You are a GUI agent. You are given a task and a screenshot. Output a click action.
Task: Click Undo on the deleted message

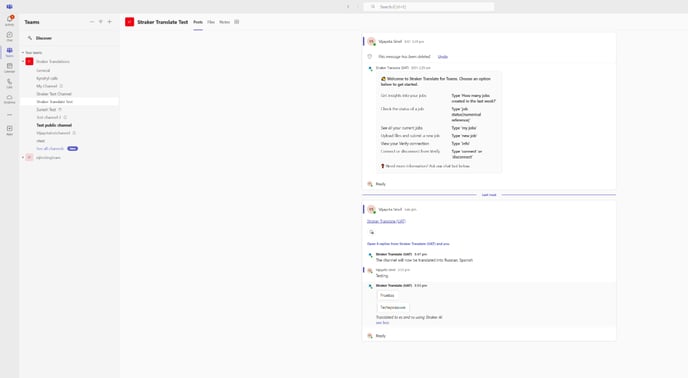click(443, 57)
